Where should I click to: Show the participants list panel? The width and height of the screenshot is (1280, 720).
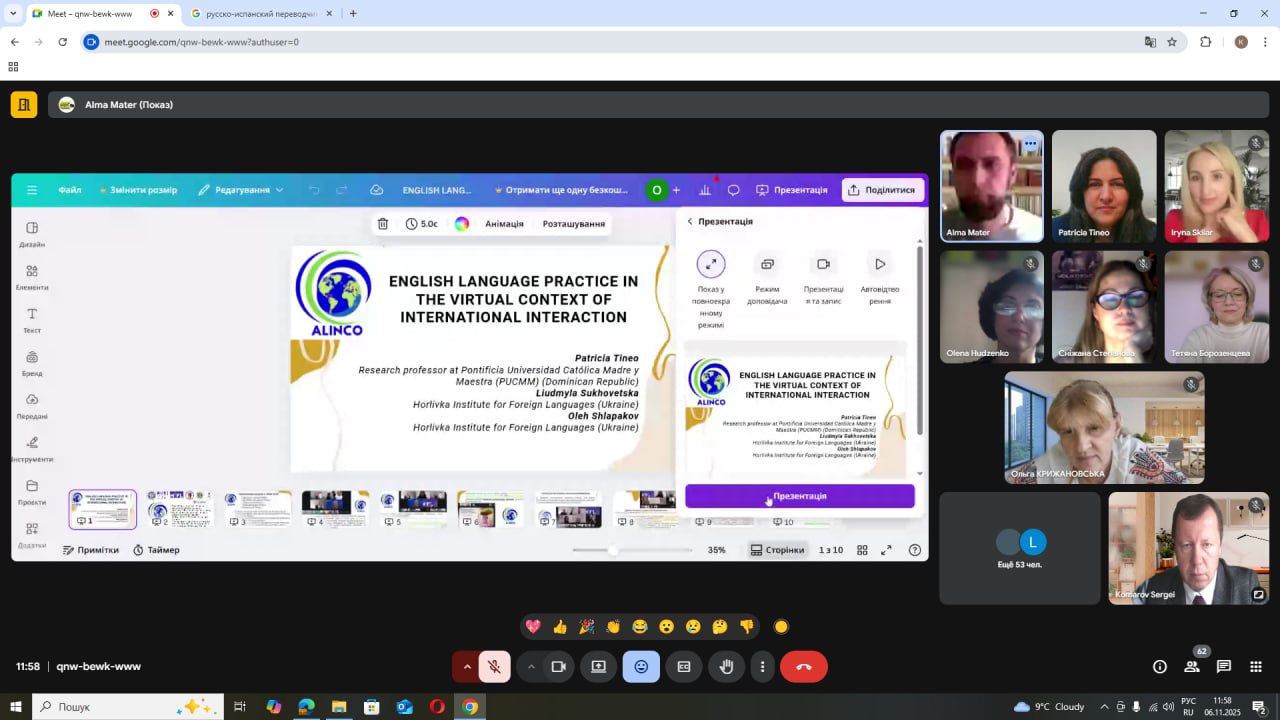[1192, 667]
